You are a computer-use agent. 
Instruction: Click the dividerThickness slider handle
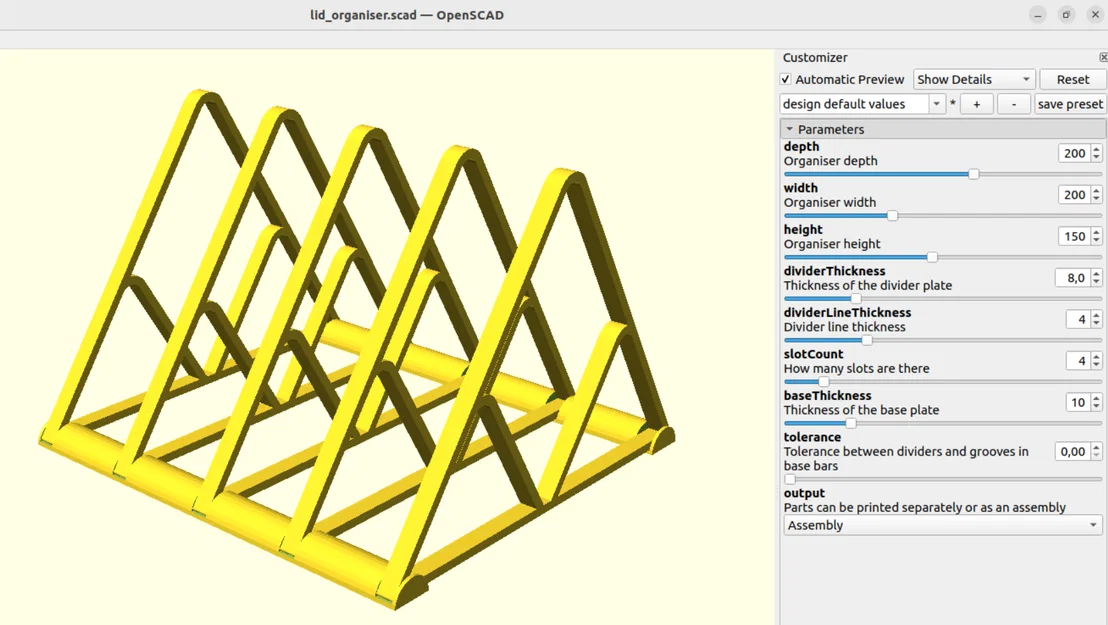pos(856,299)
